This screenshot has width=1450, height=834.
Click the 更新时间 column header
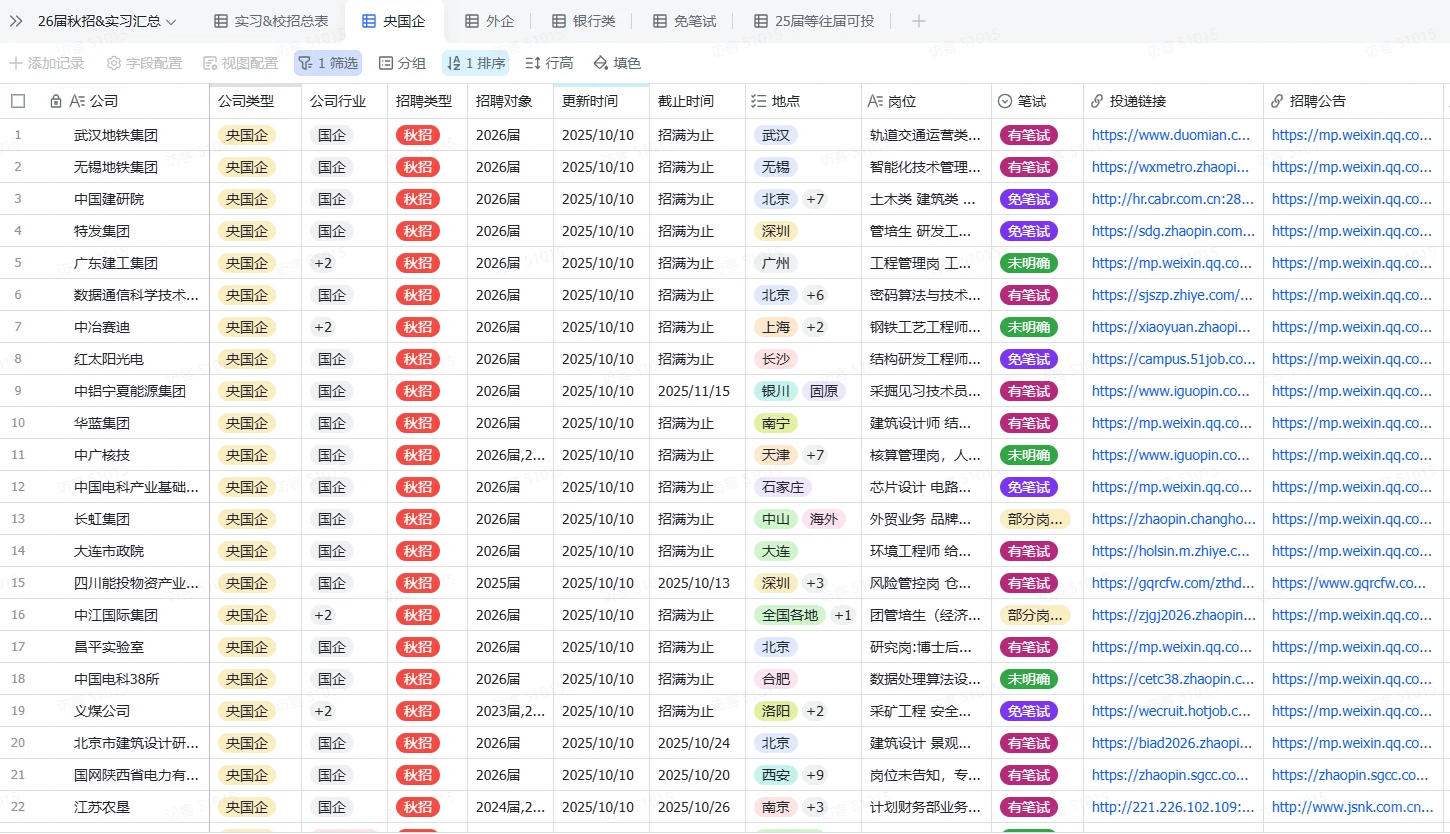pyautogui.click(x=601, y=101)
